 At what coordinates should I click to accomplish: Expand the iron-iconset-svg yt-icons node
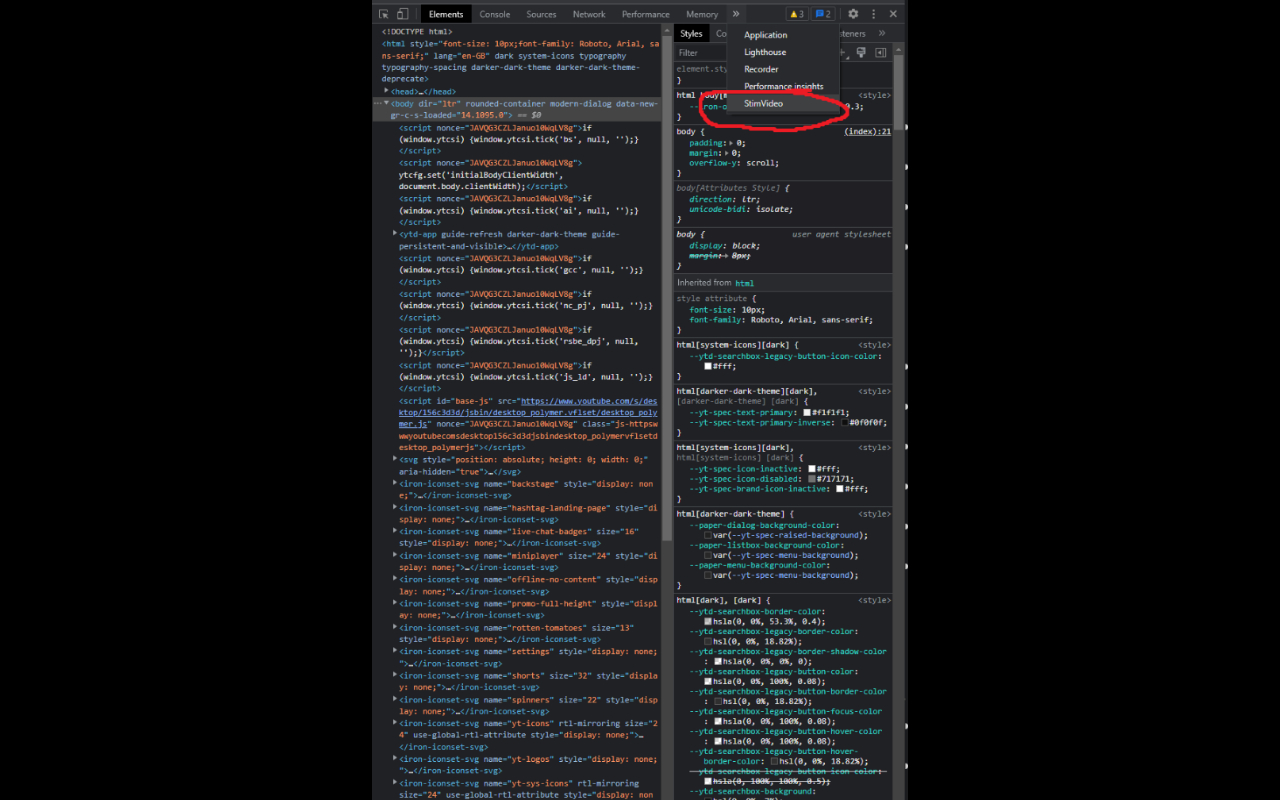pos(395,723)
